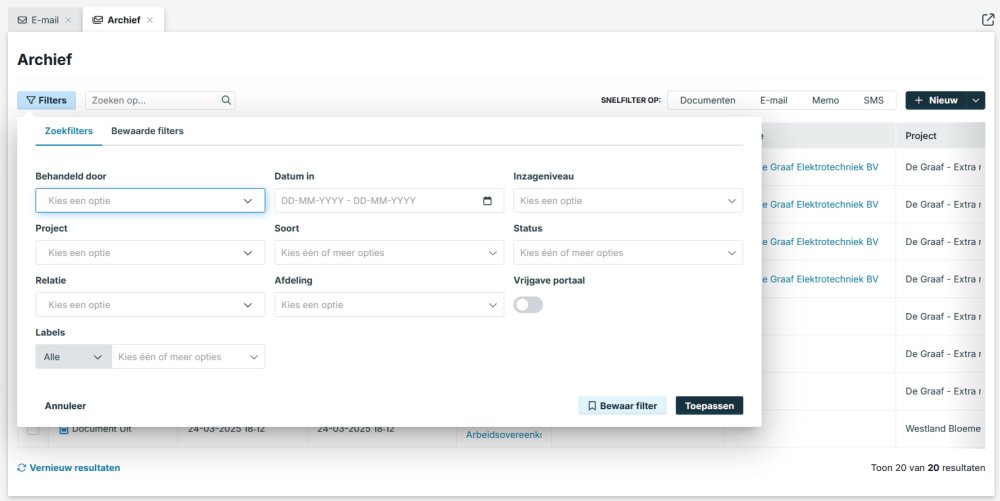1000x501 pixels.
Task: Click the Filters button
Action: [47, 100]
